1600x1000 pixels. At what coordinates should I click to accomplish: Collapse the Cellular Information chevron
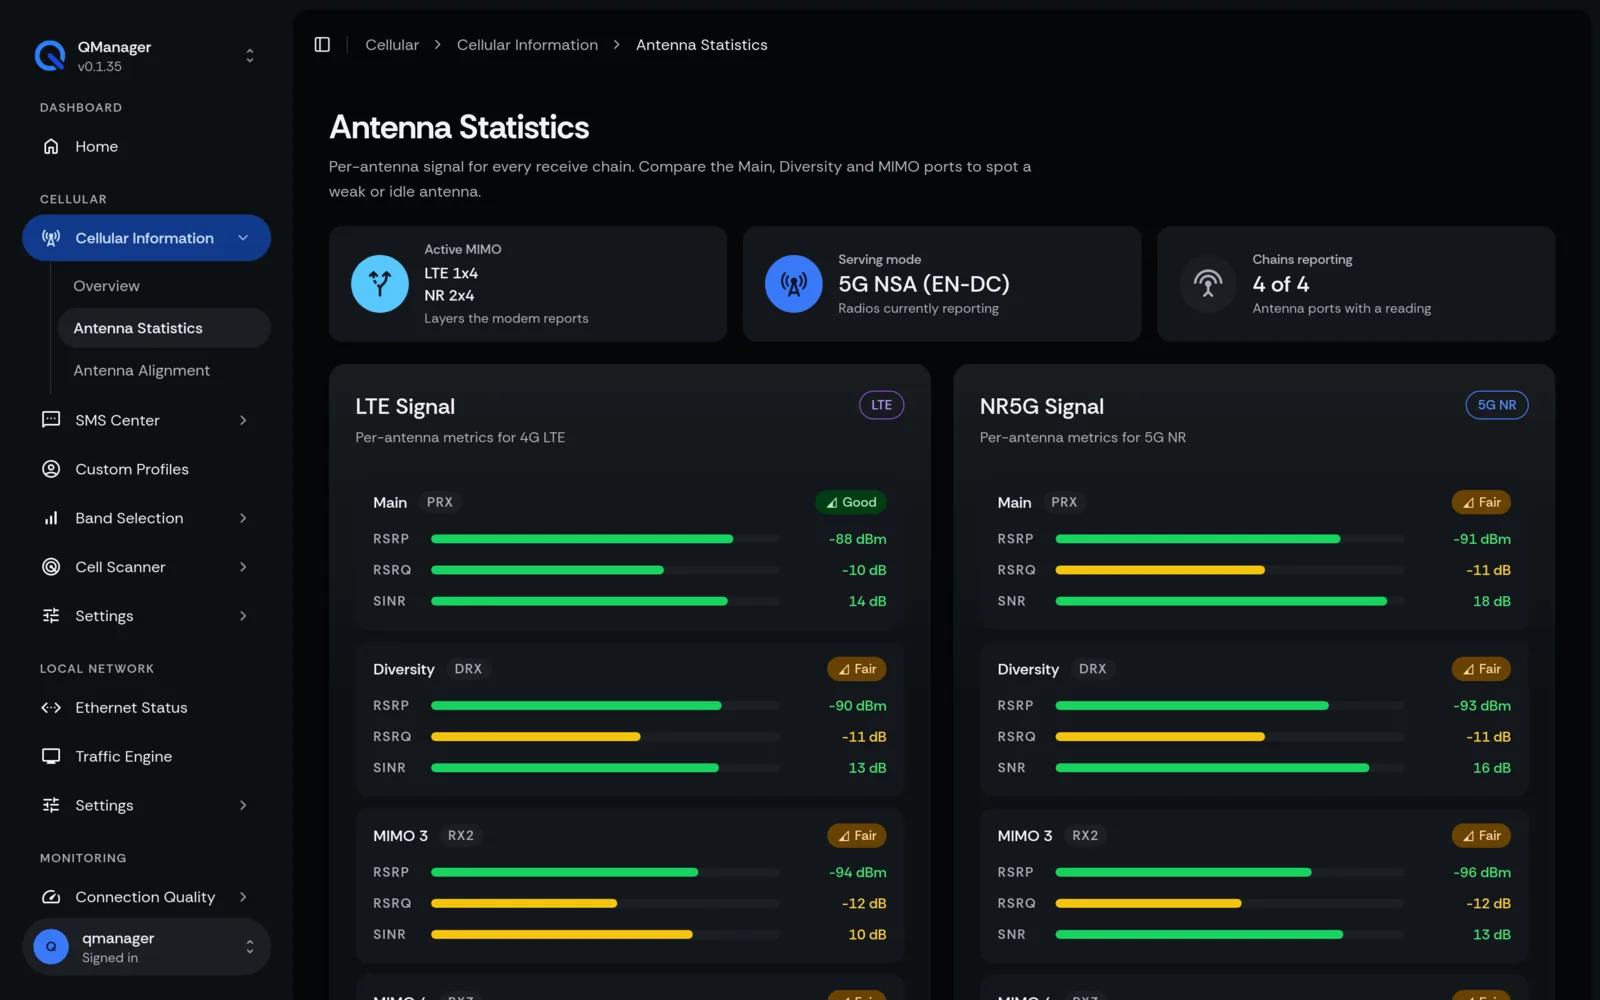pos(243,238)
